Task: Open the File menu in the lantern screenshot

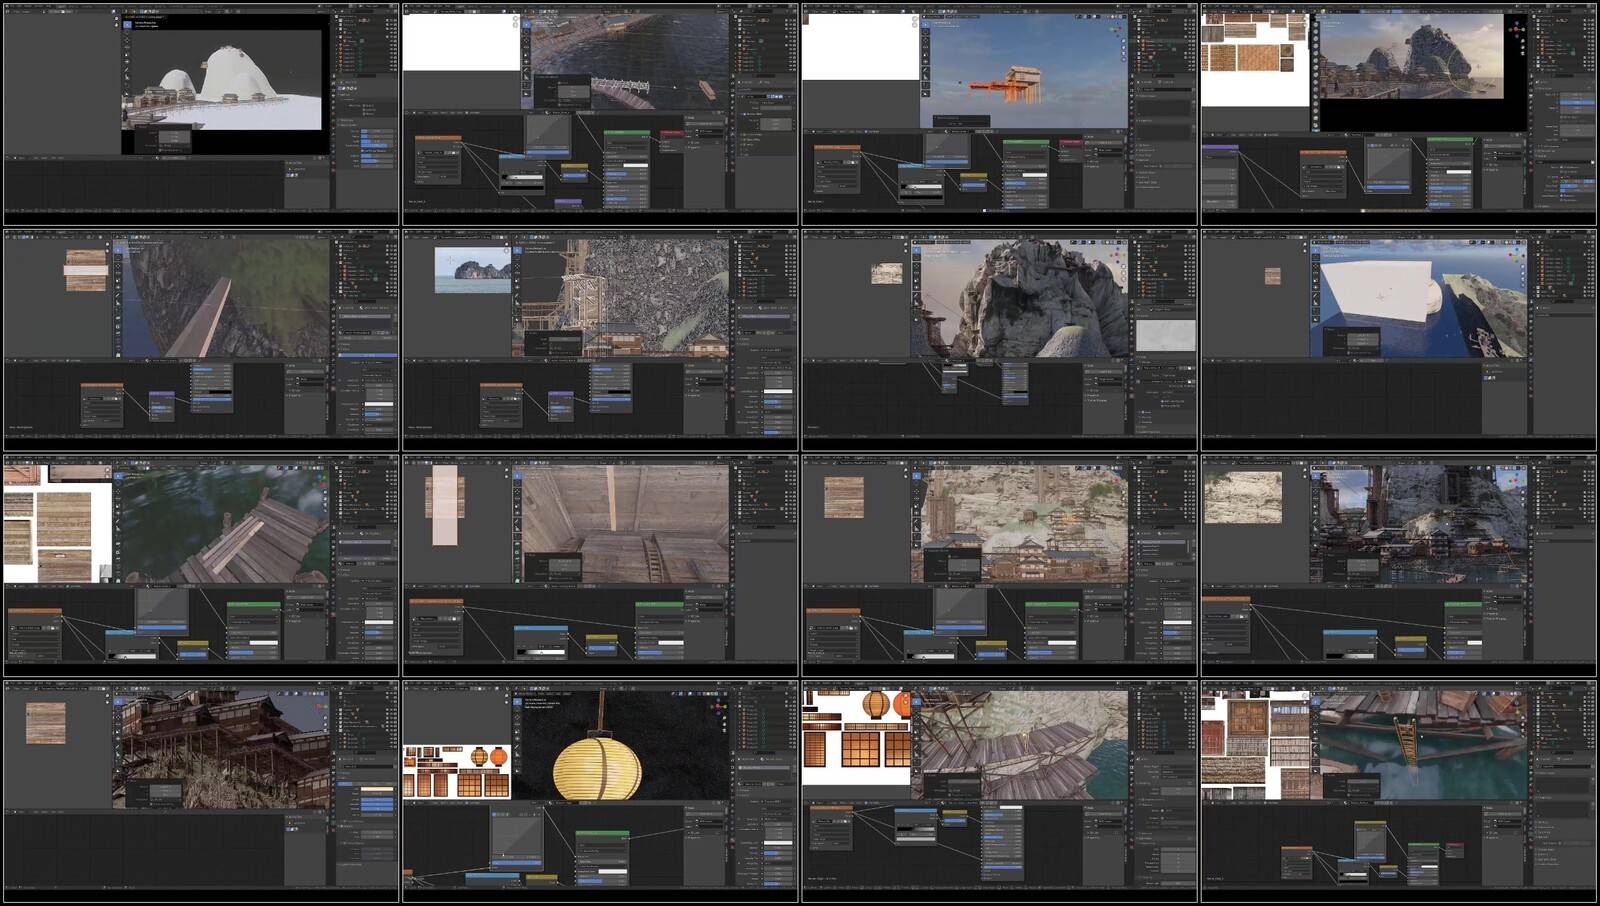Action: (x=410, y=688)
